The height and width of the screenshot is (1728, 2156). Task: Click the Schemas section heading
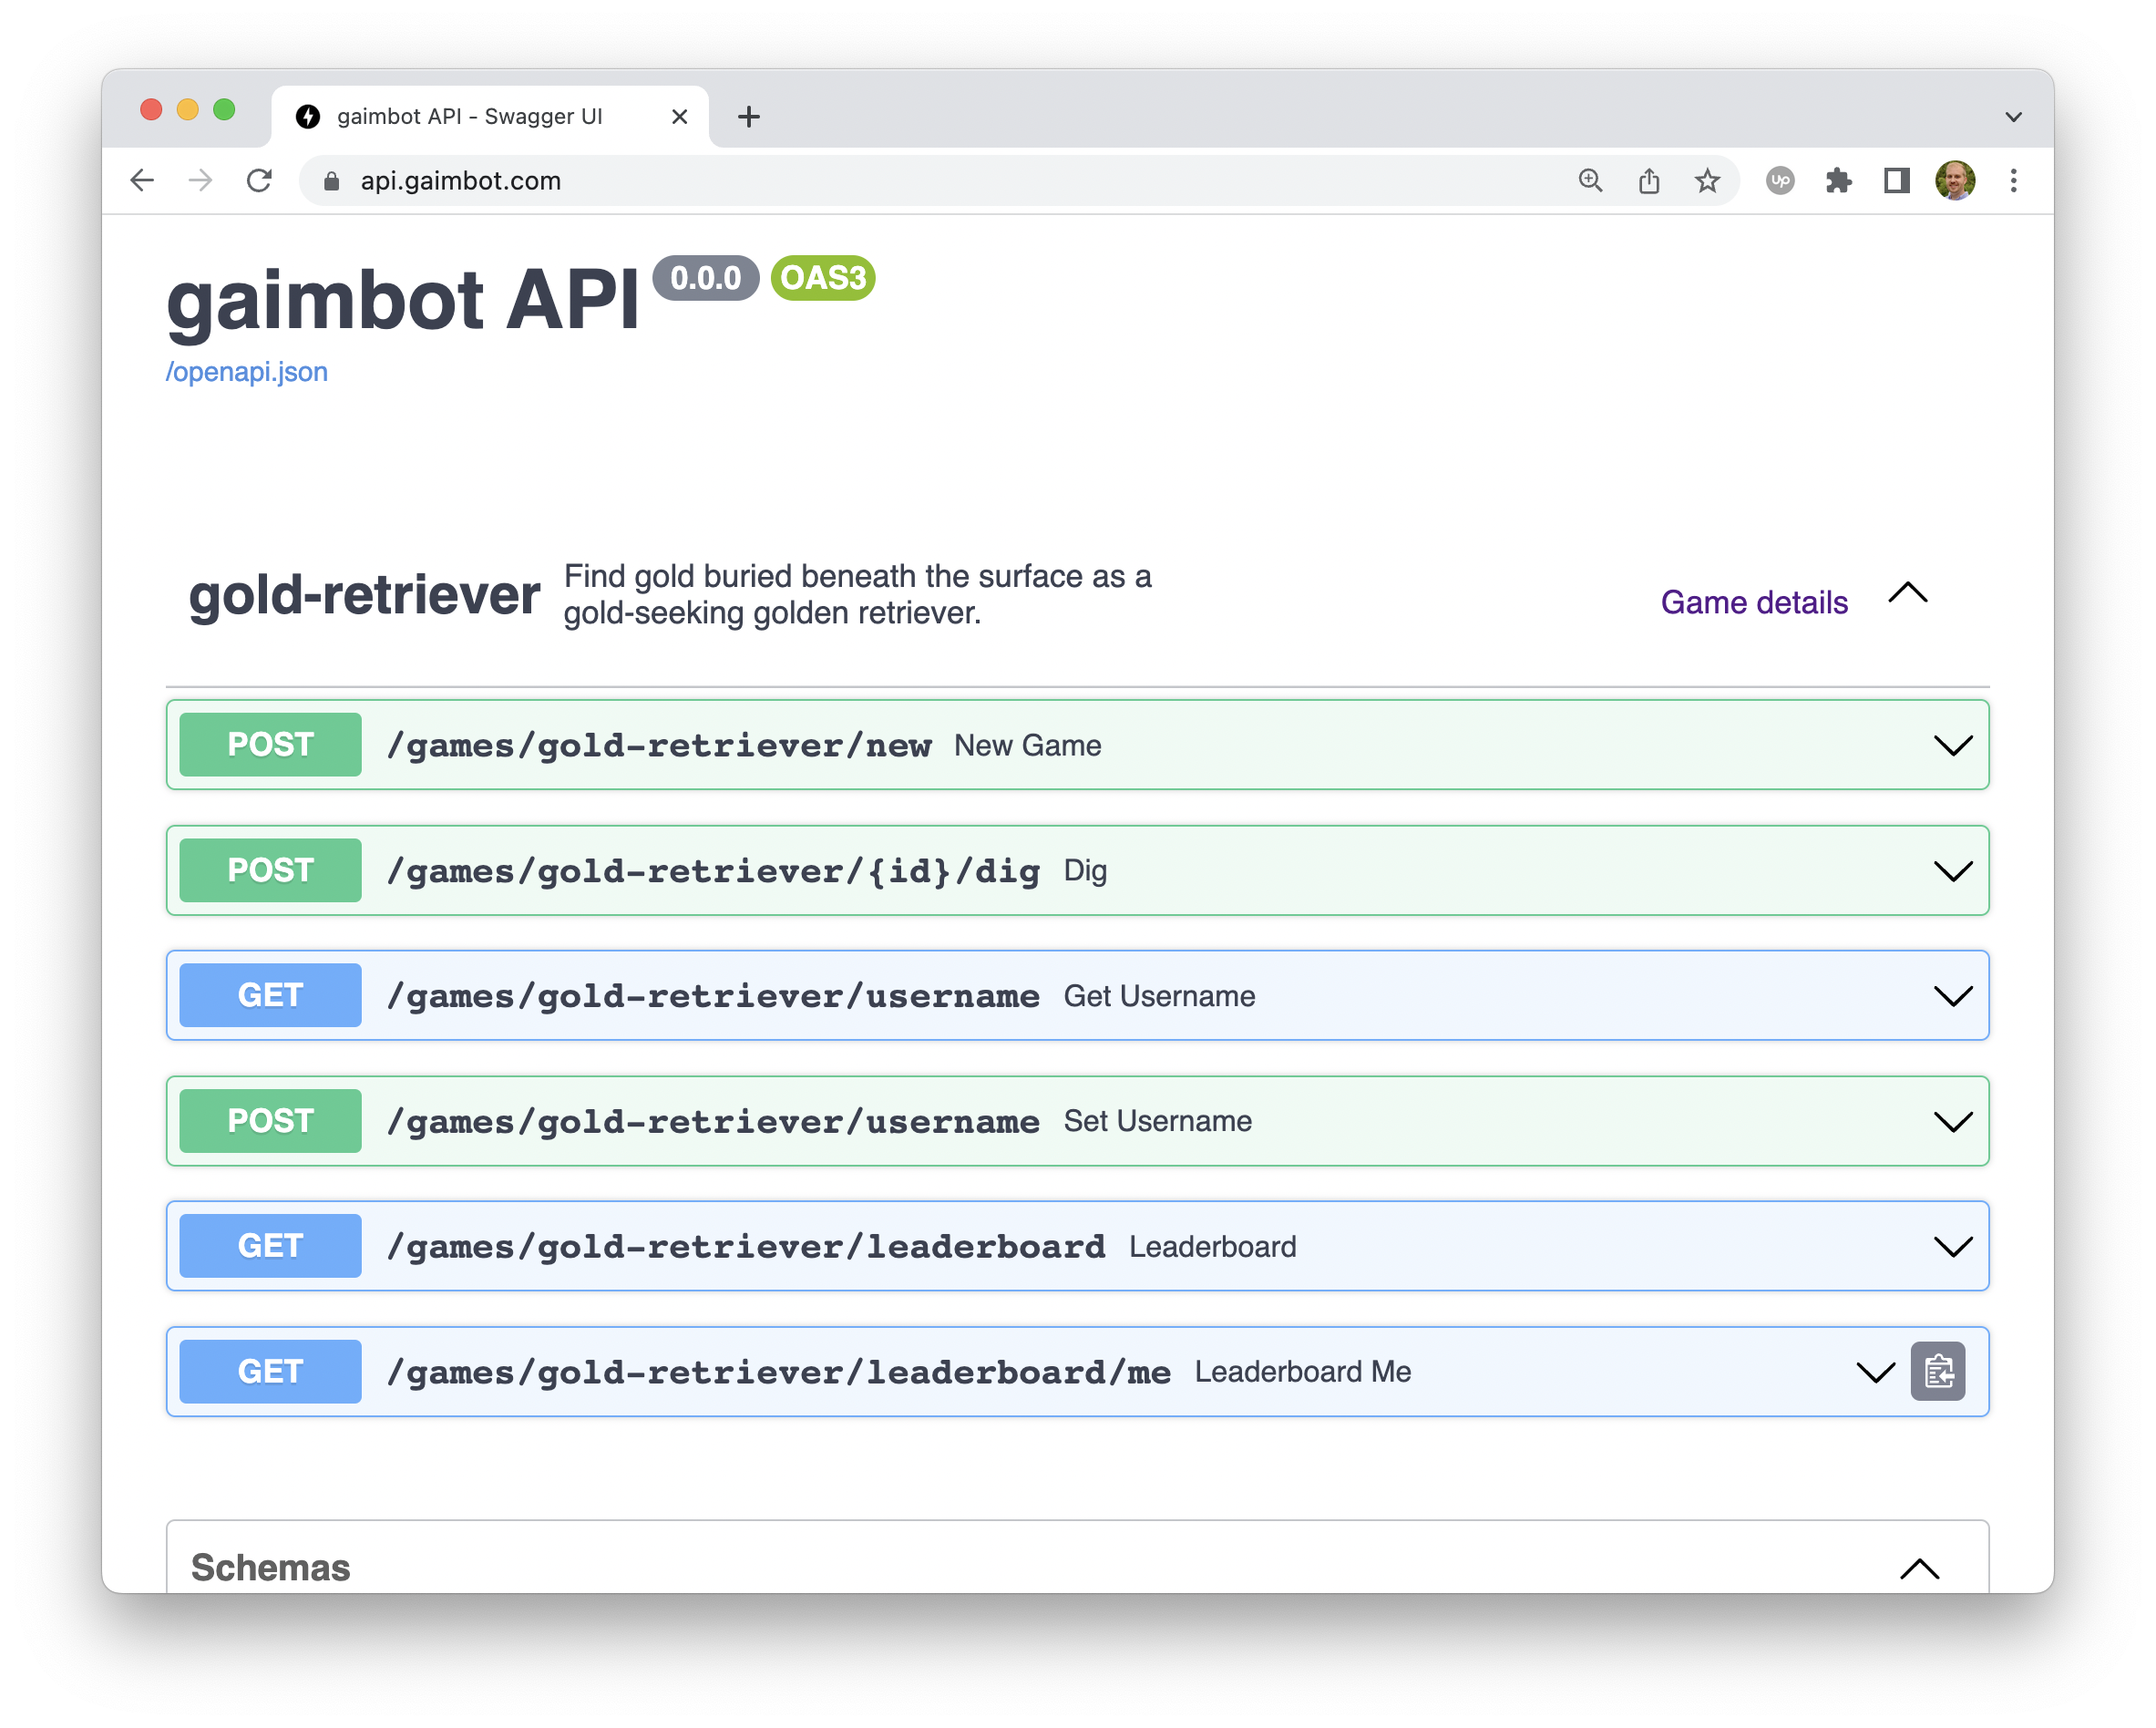click(x=271, y=1568)
